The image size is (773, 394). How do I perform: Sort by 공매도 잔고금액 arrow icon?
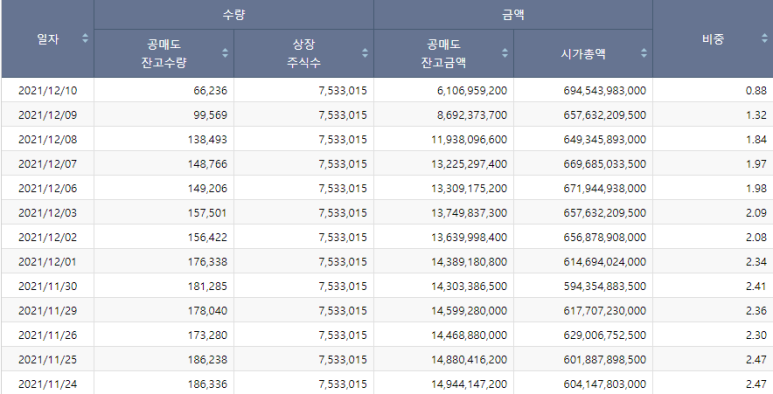(x=505, y=53)
